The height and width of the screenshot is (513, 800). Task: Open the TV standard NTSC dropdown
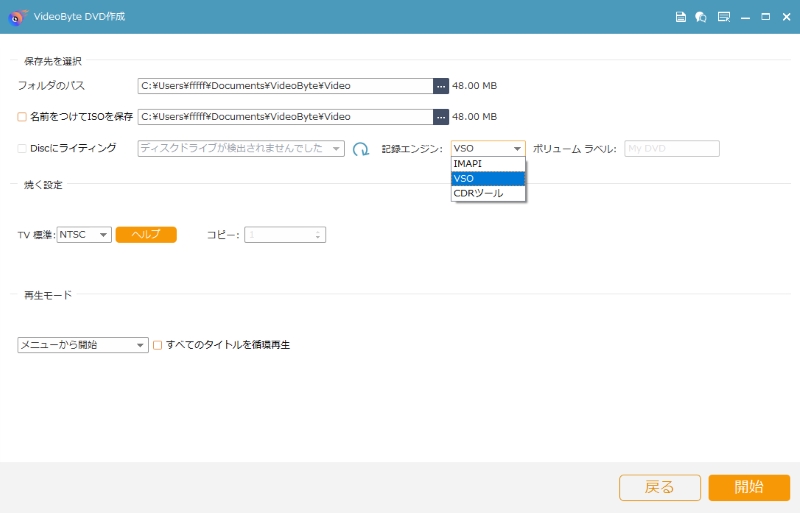coord(84,235)
